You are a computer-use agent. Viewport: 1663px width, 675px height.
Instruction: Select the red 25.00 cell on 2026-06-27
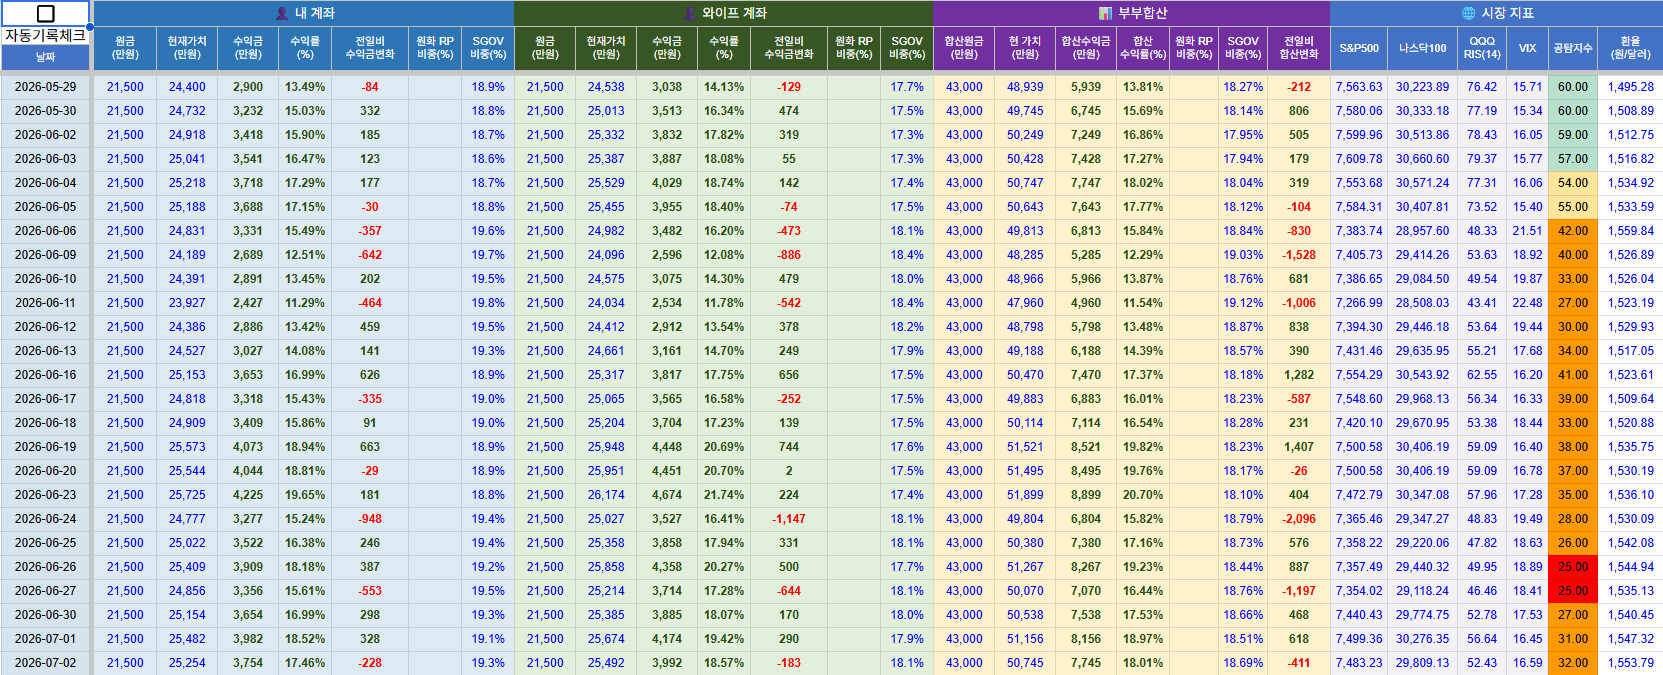(x=1572, y=591)
